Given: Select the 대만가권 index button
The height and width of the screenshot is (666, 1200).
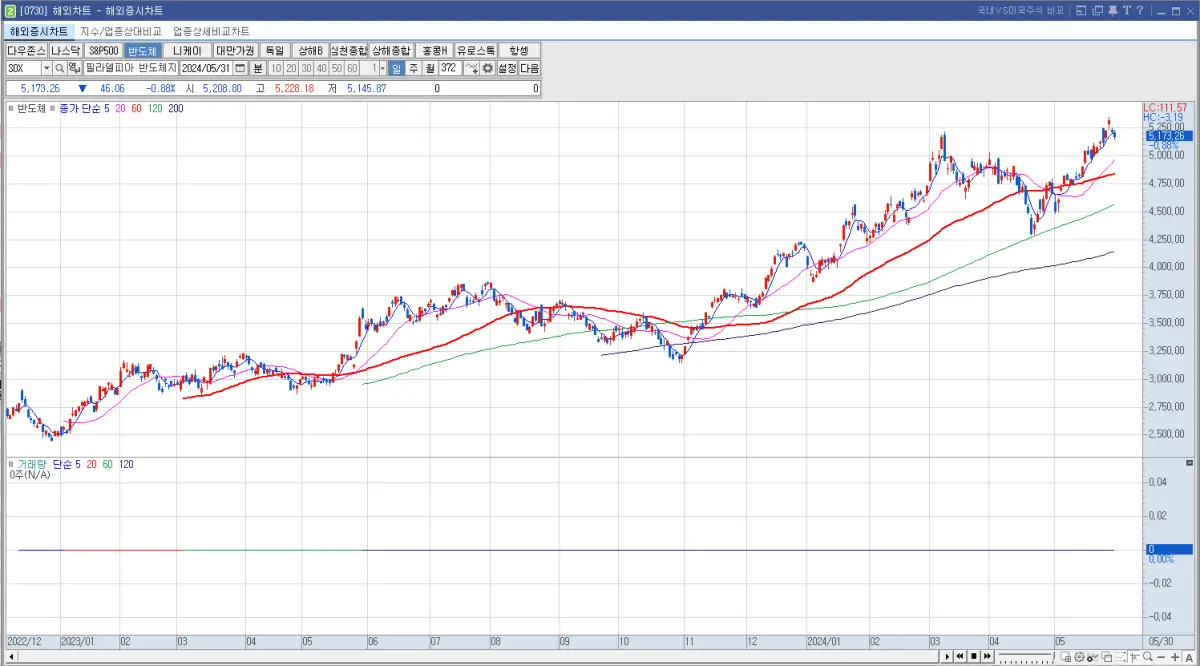Looking at the screenshot, I should click(235, 50).
